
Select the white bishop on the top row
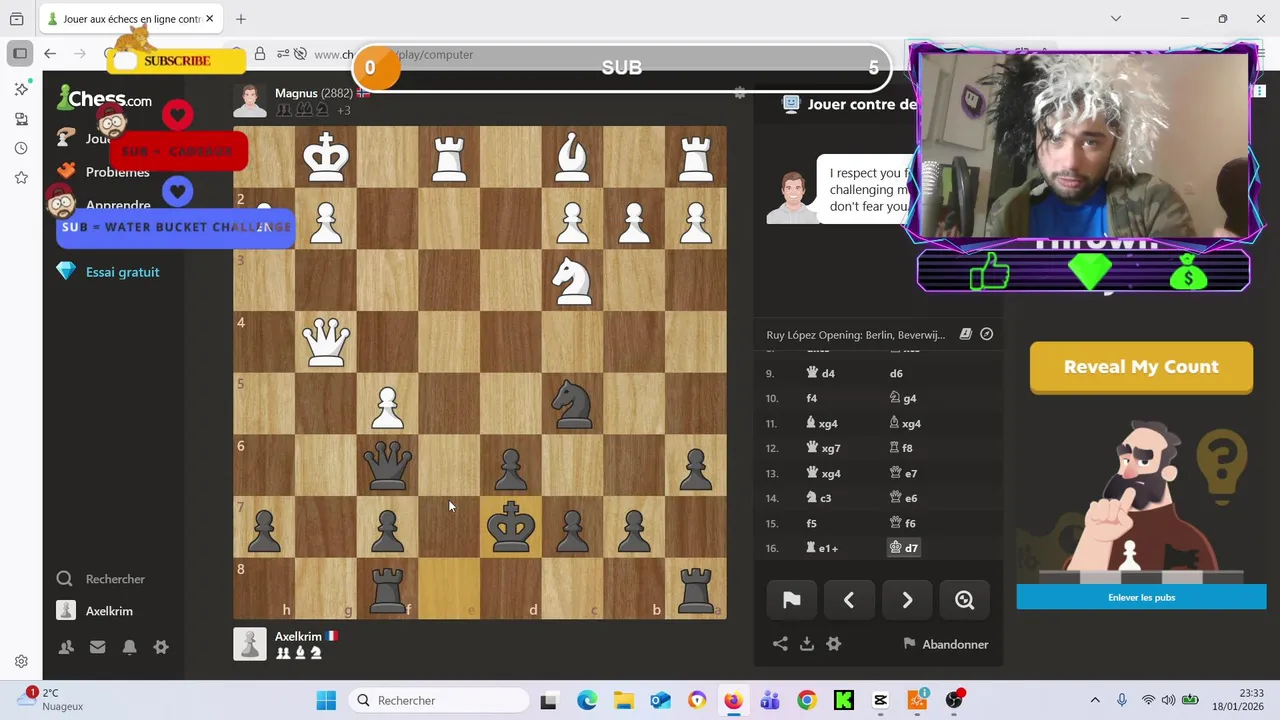(573, 157)
